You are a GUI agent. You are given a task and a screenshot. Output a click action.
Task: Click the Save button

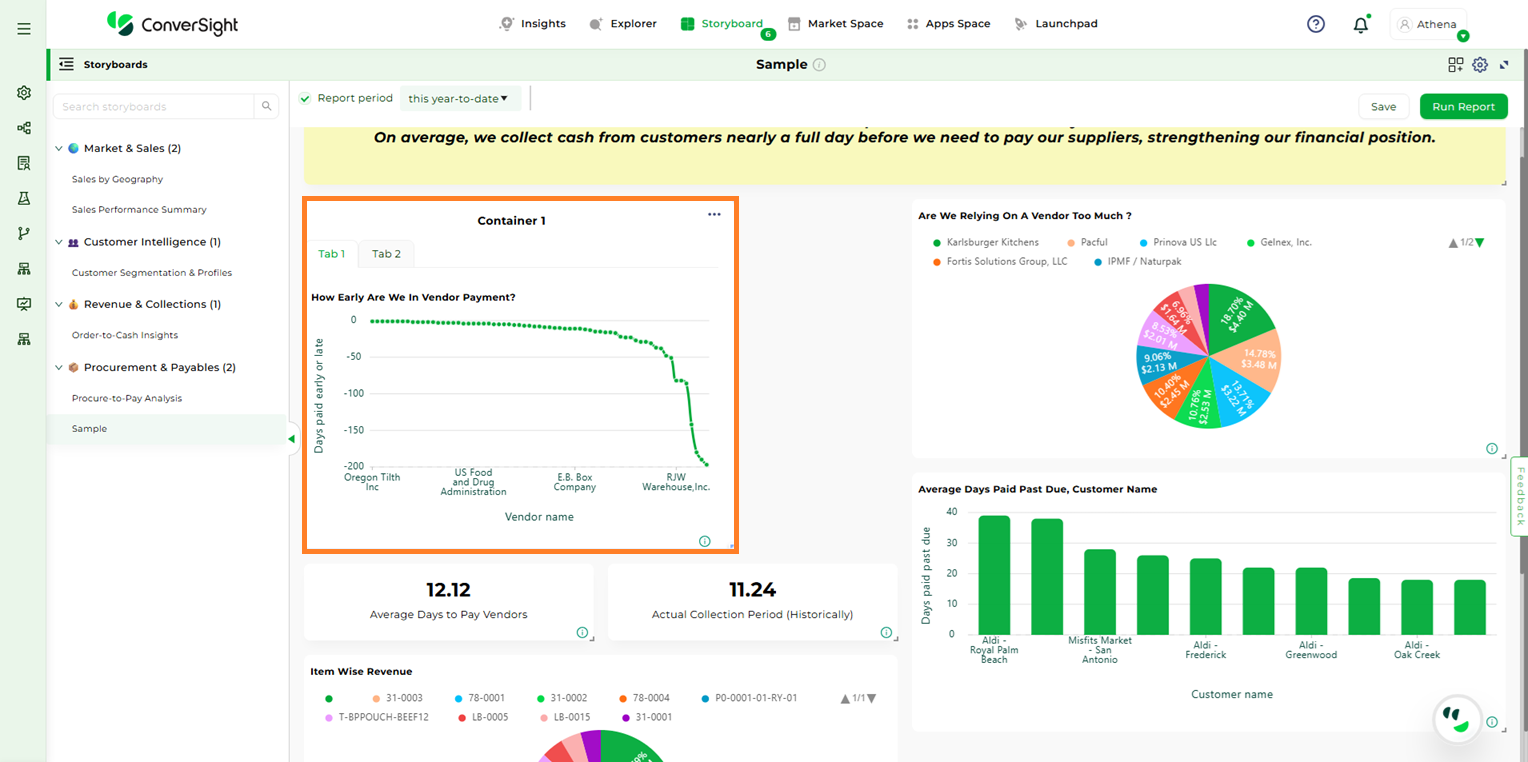coord(1383,107)
